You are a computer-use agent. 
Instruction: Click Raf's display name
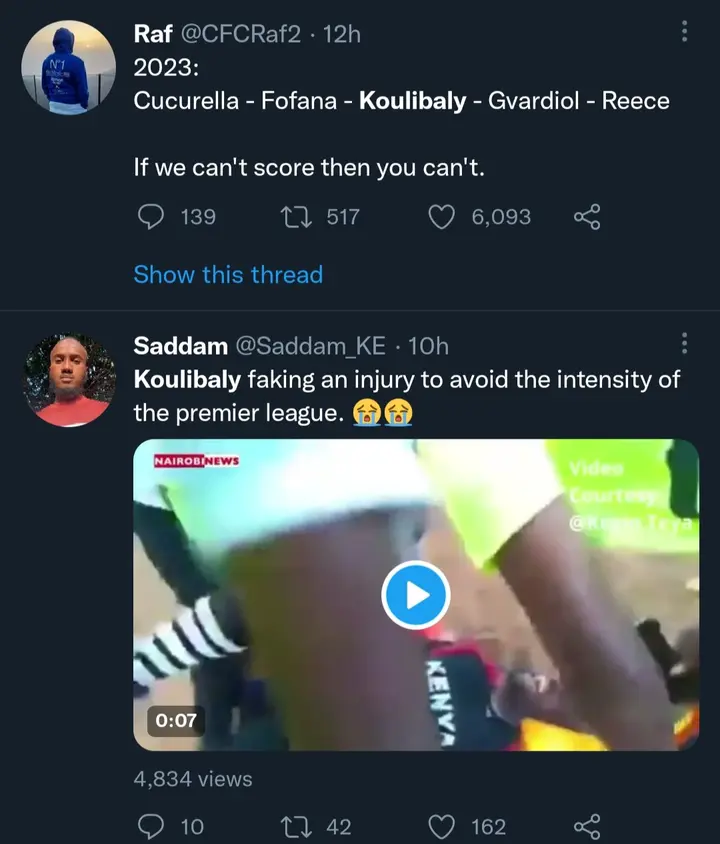[x=153, y=34]
